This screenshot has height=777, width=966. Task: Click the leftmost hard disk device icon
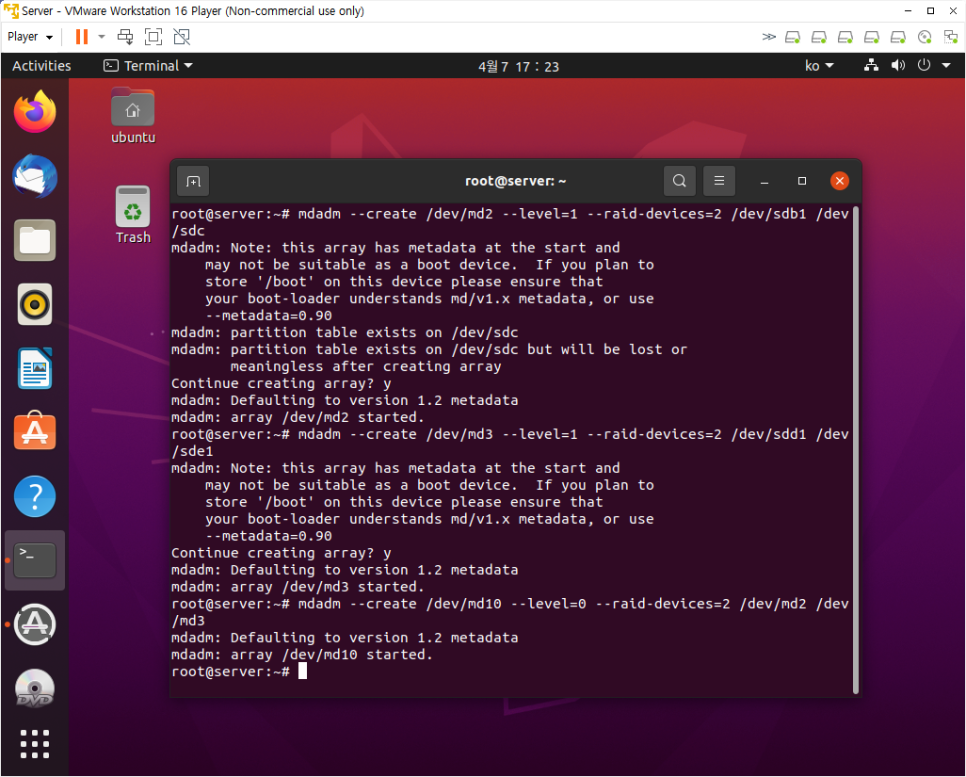[792, 37]
